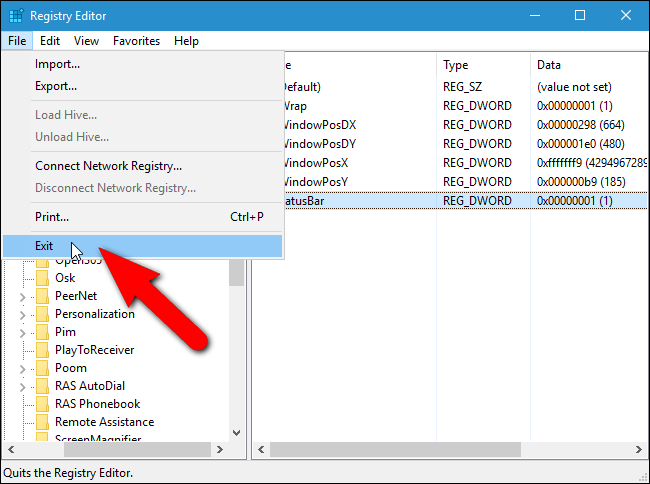Select Connect Network Registry... menu entry
Viewport: 650px width, 484px height.
click(142, 166)
